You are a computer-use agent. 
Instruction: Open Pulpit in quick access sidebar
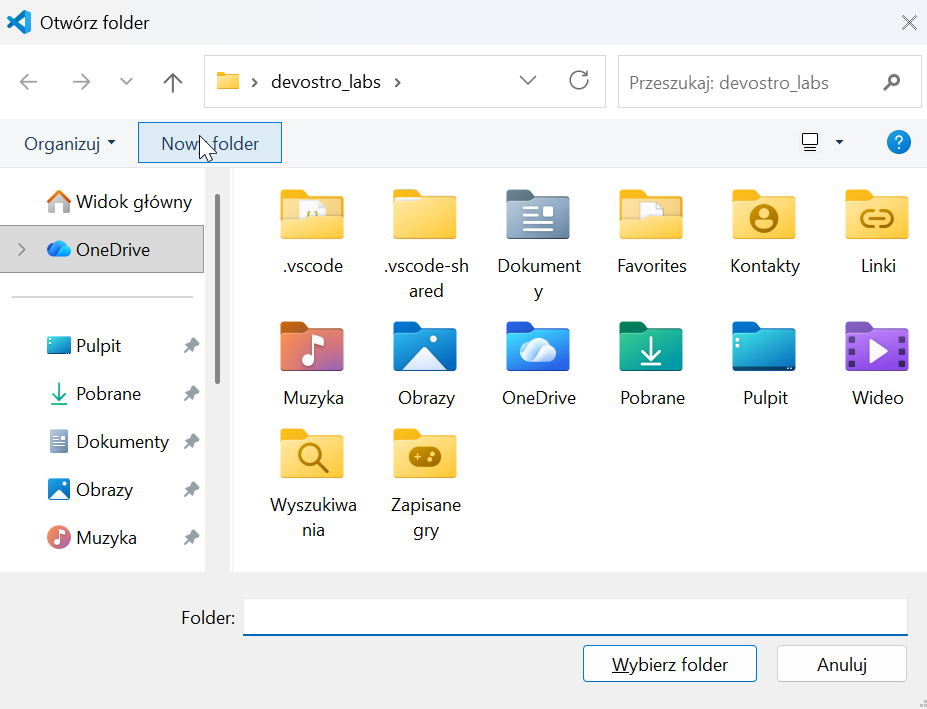point(84,345)
